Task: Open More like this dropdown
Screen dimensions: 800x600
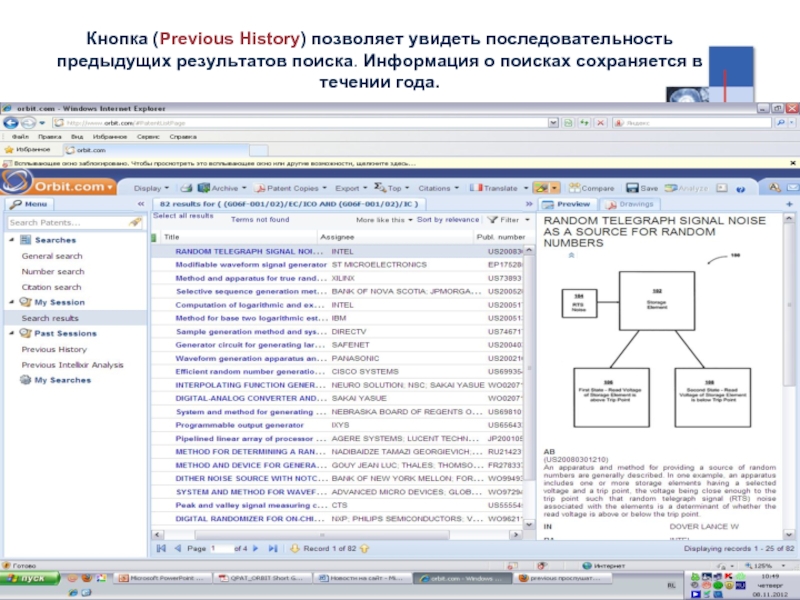Action: pos(384,220)
